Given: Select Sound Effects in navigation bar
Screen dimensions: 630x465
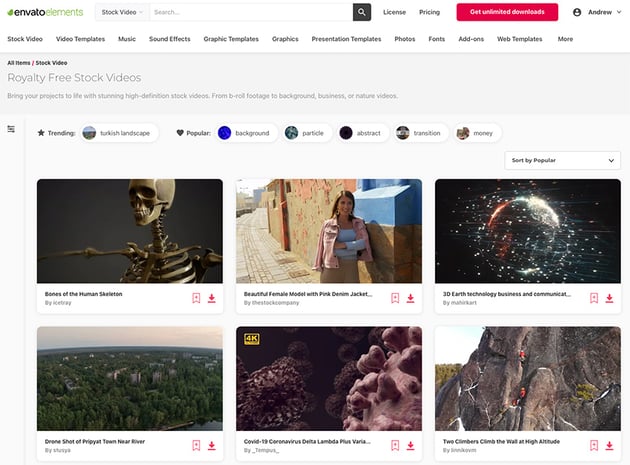Looking at the screenshot, I should [x=169, y=39].
